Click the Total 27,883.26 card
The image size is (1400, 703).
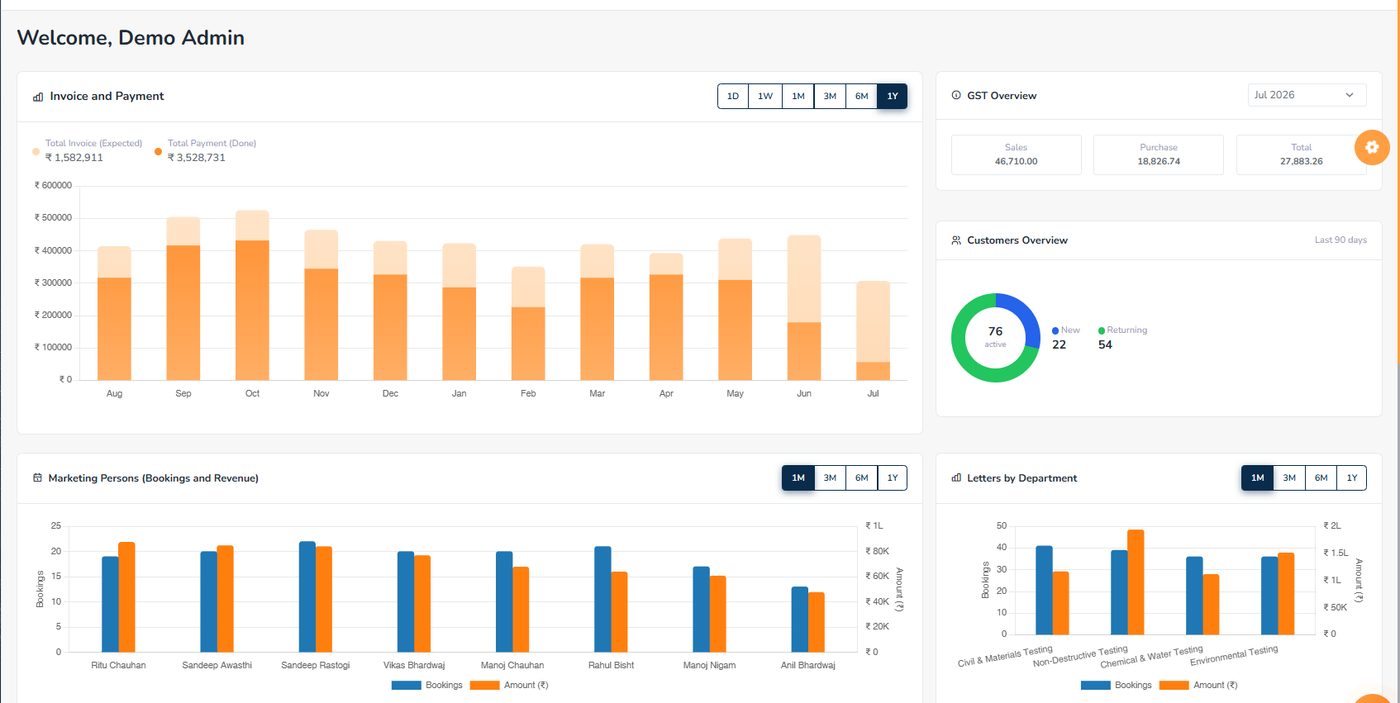pos(1301,155)
